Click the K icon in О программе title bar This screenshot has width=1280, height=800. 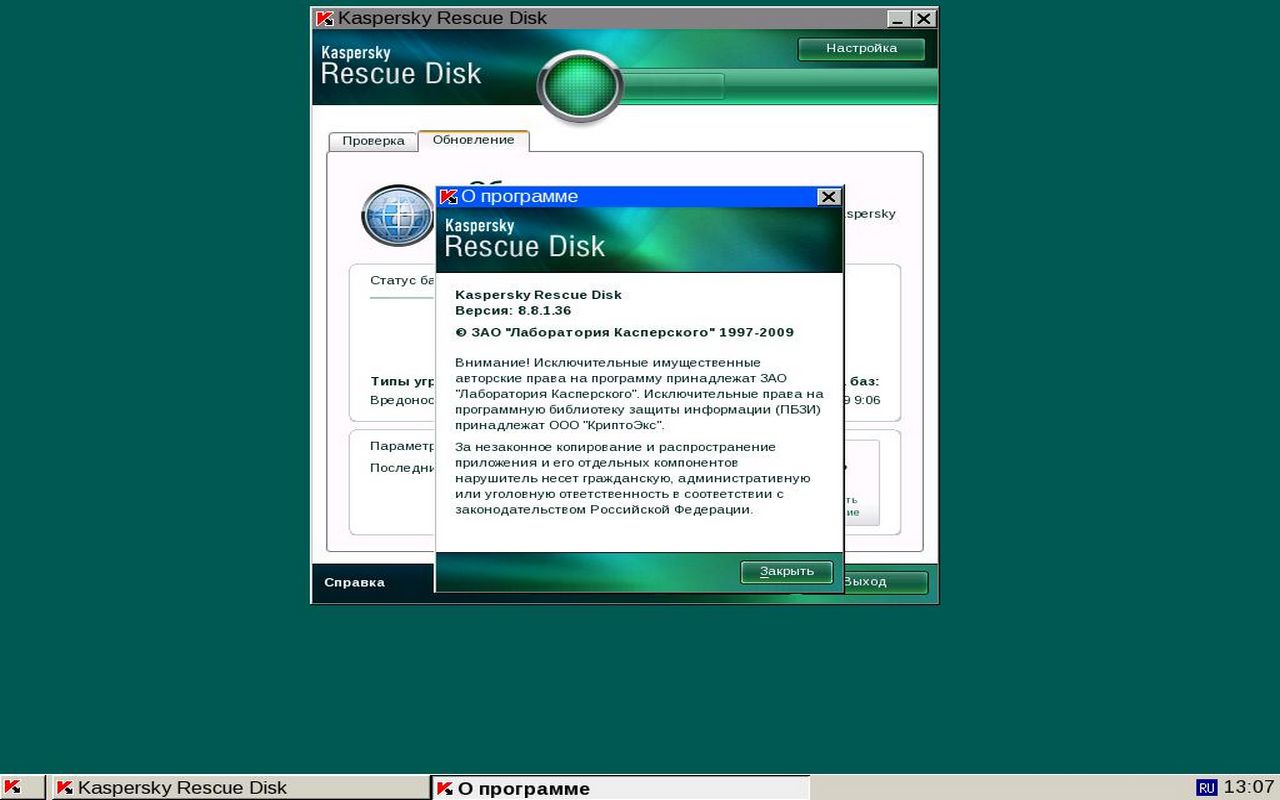coord(449,197)
